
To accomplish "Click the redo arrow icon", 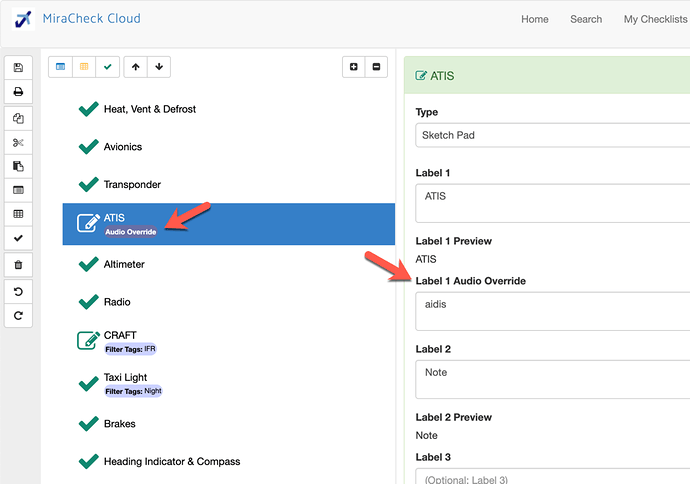I will (x=18, y=315).
